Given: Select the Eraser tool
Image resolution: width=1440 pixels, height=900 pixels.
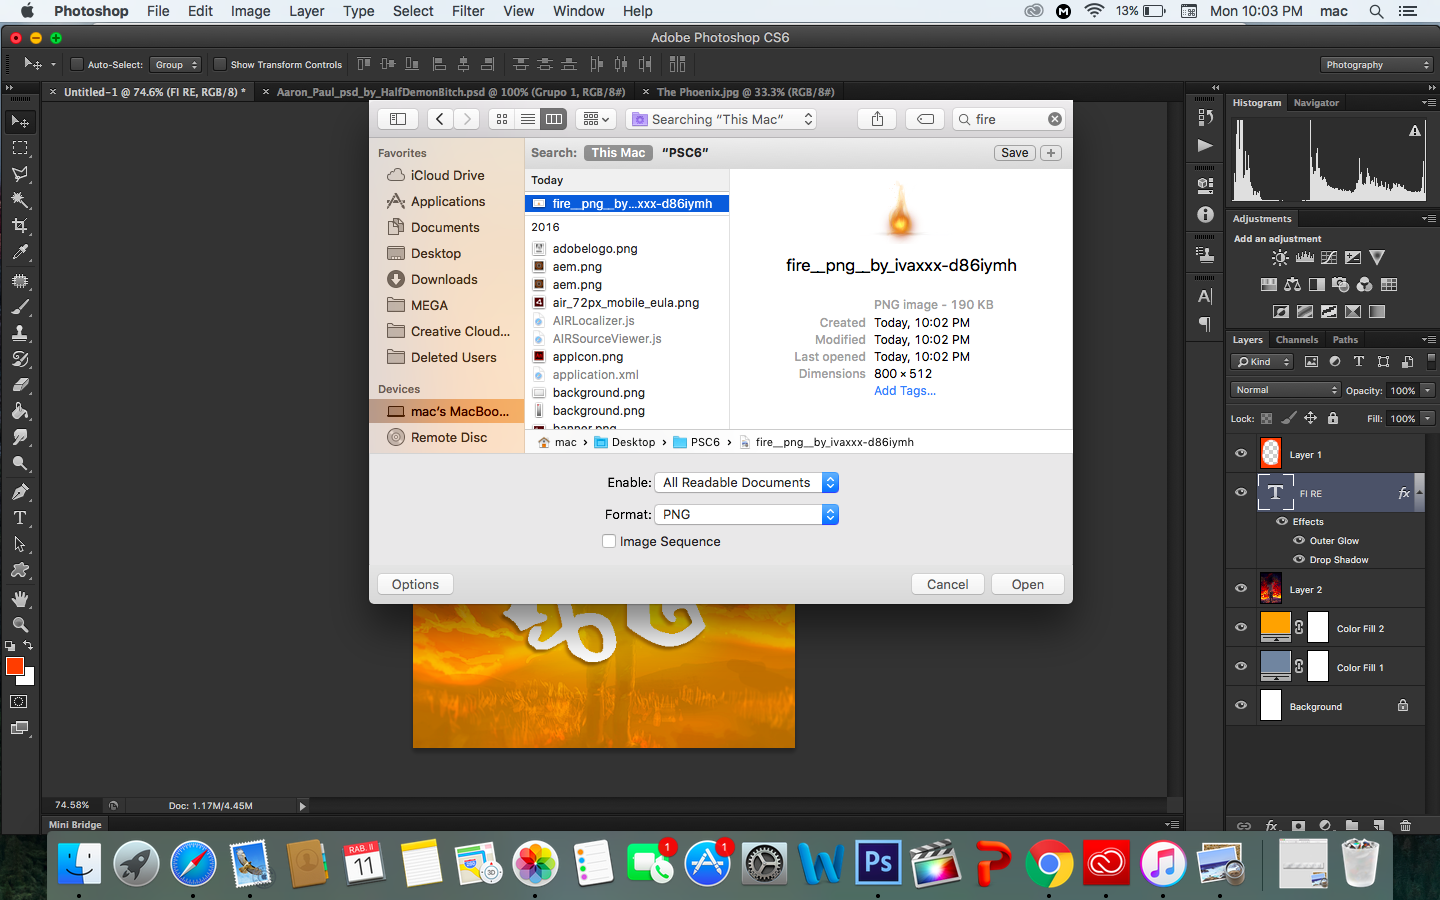Looking at the screenshot, I should tap(20, 385).
